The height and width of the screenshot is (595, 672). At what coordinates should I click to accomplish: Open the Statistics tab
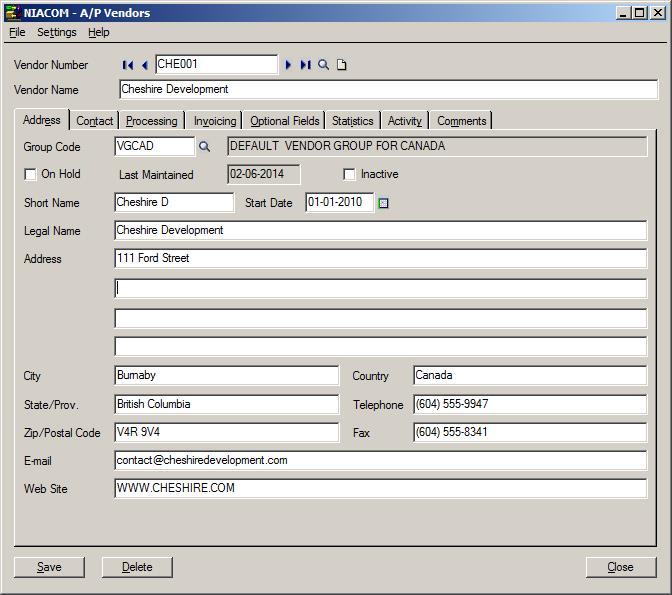coord(352,121)
